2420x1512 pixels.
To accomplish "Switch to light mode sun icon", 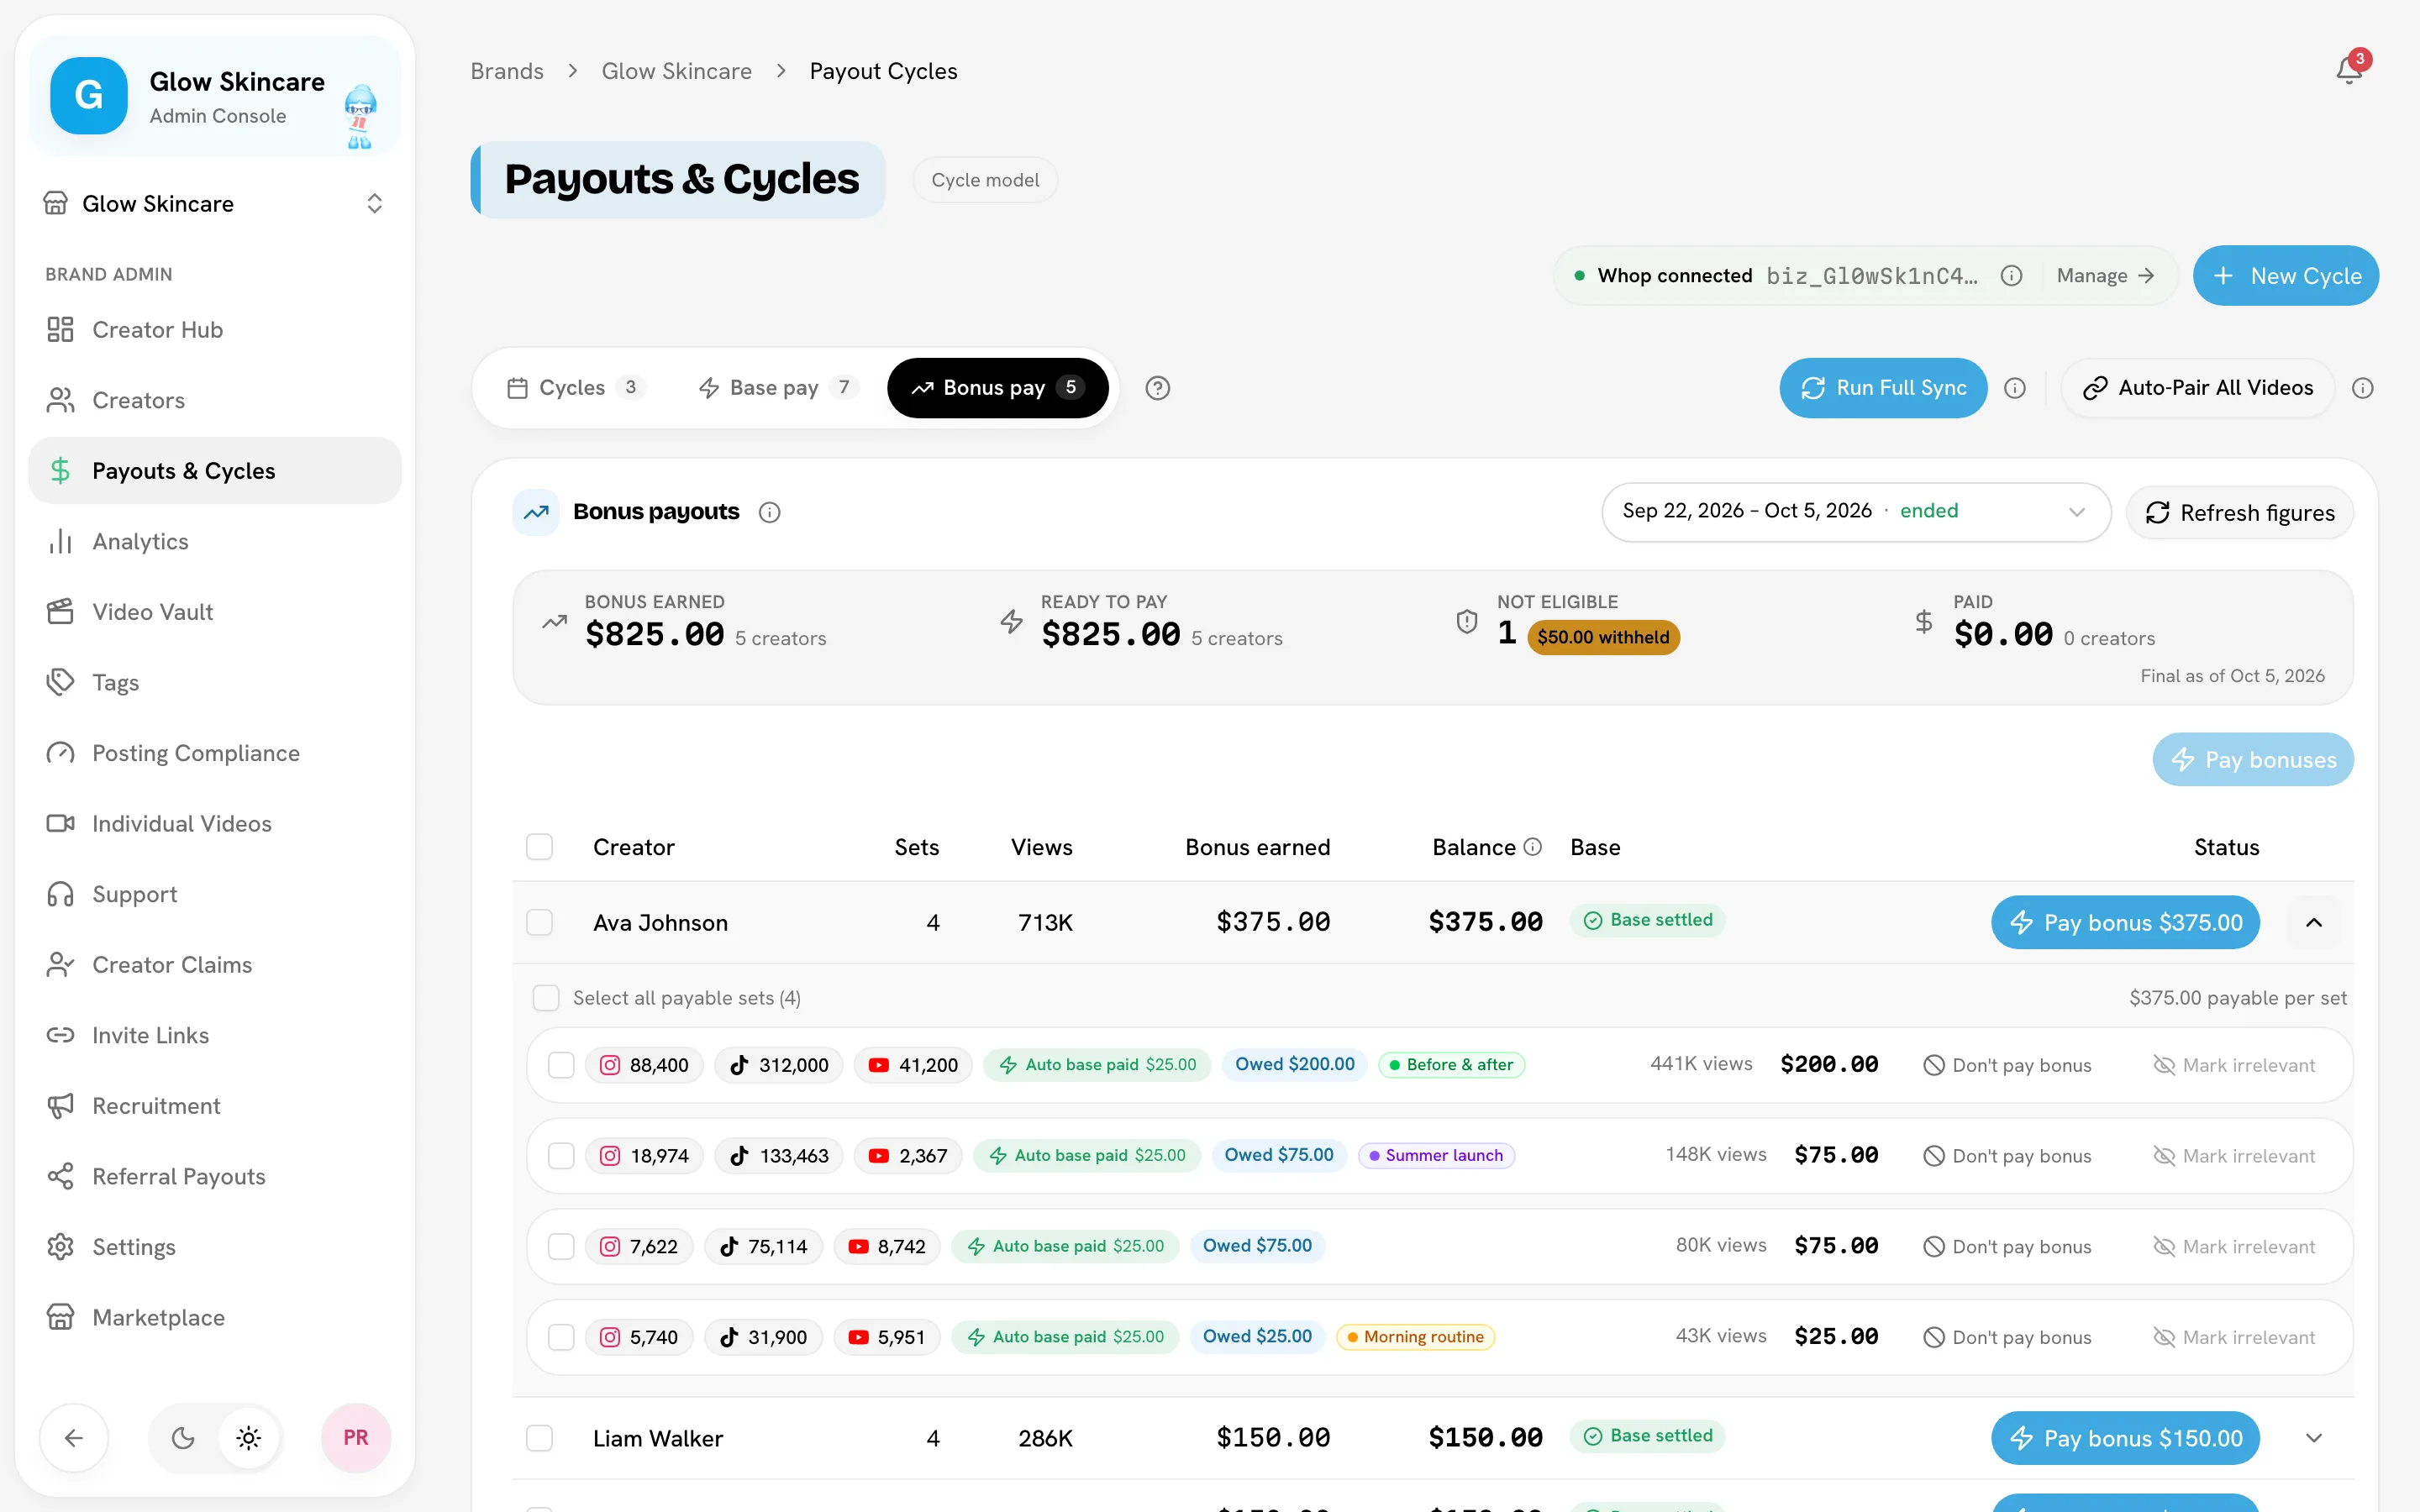I will (x=249, y=1438).
